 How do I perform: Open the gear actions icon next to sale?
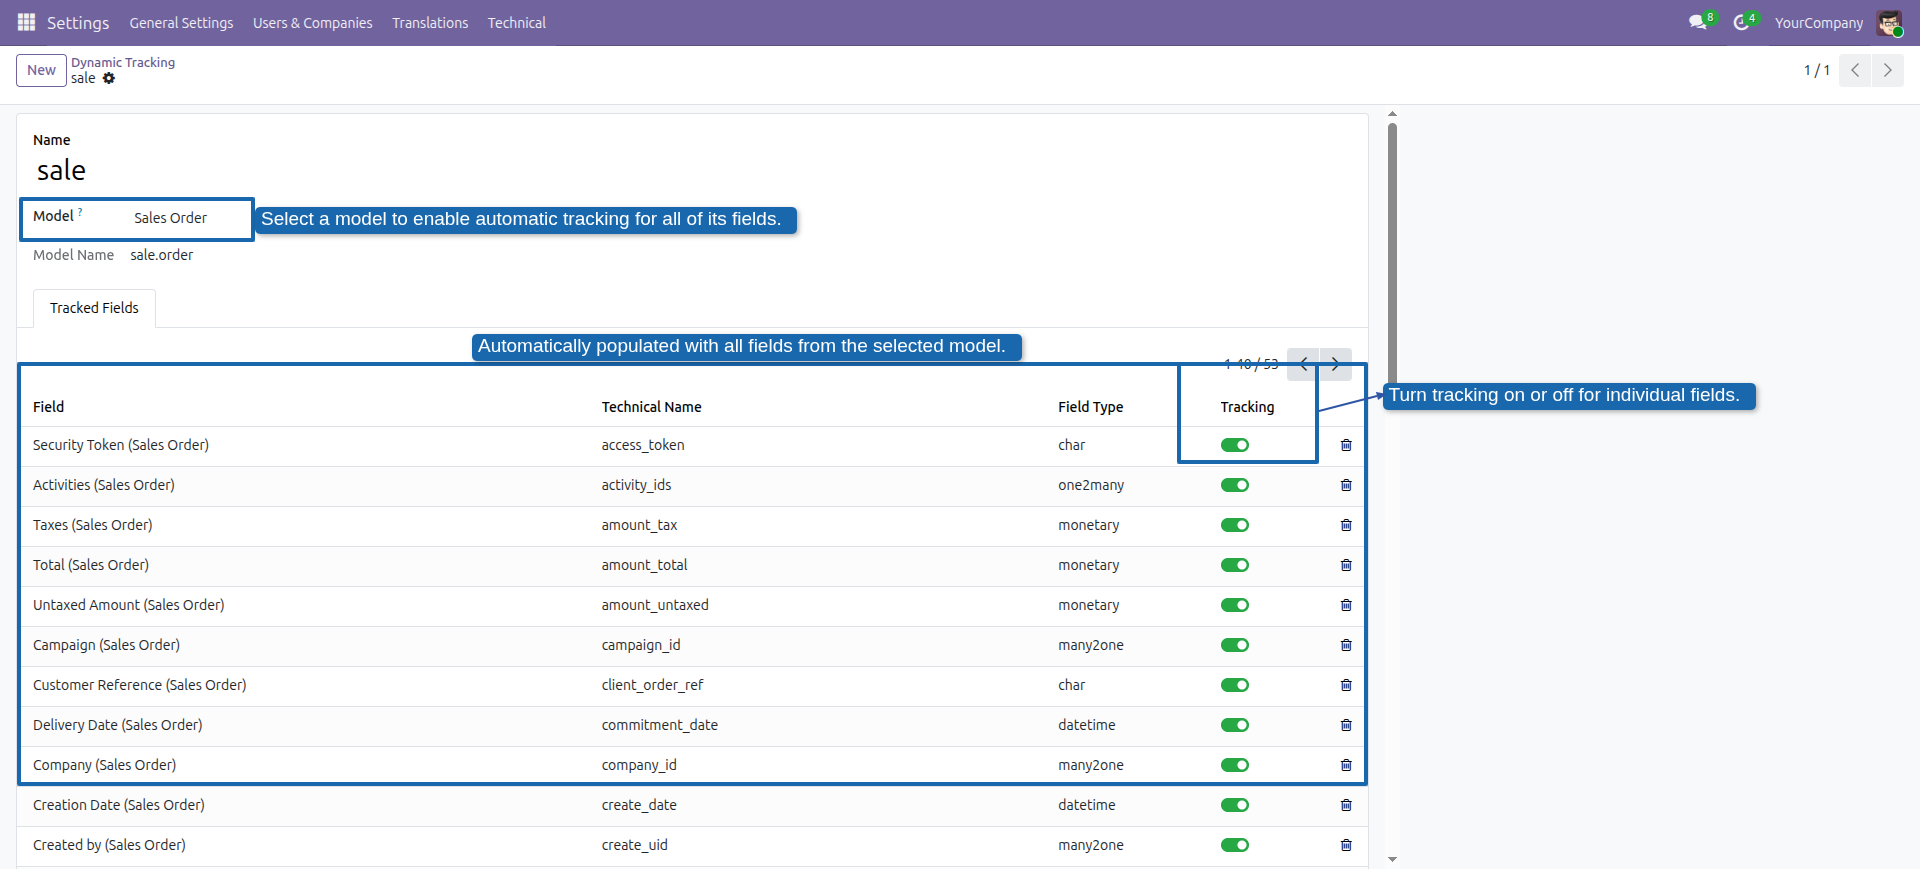click(109, 78)
